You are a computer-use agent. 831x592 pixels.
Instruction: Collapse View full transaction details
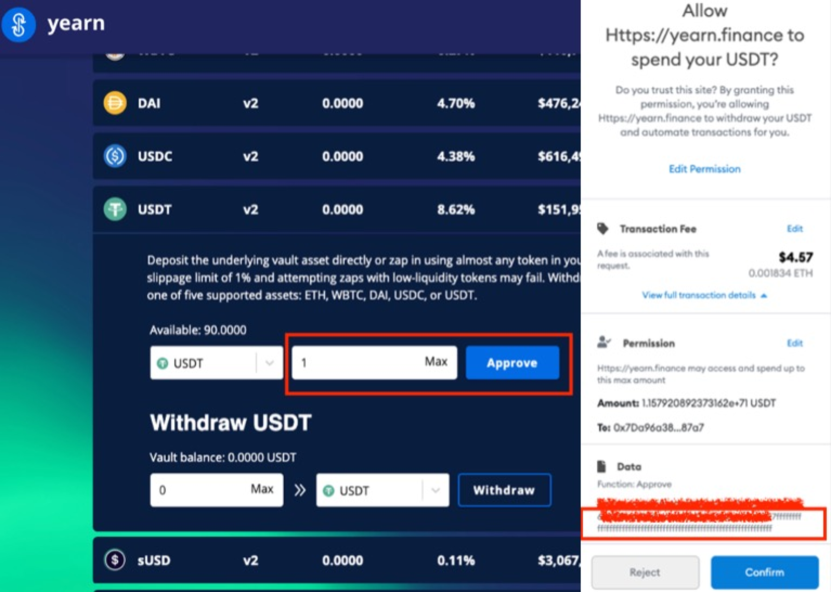click(x=704, y=295)
